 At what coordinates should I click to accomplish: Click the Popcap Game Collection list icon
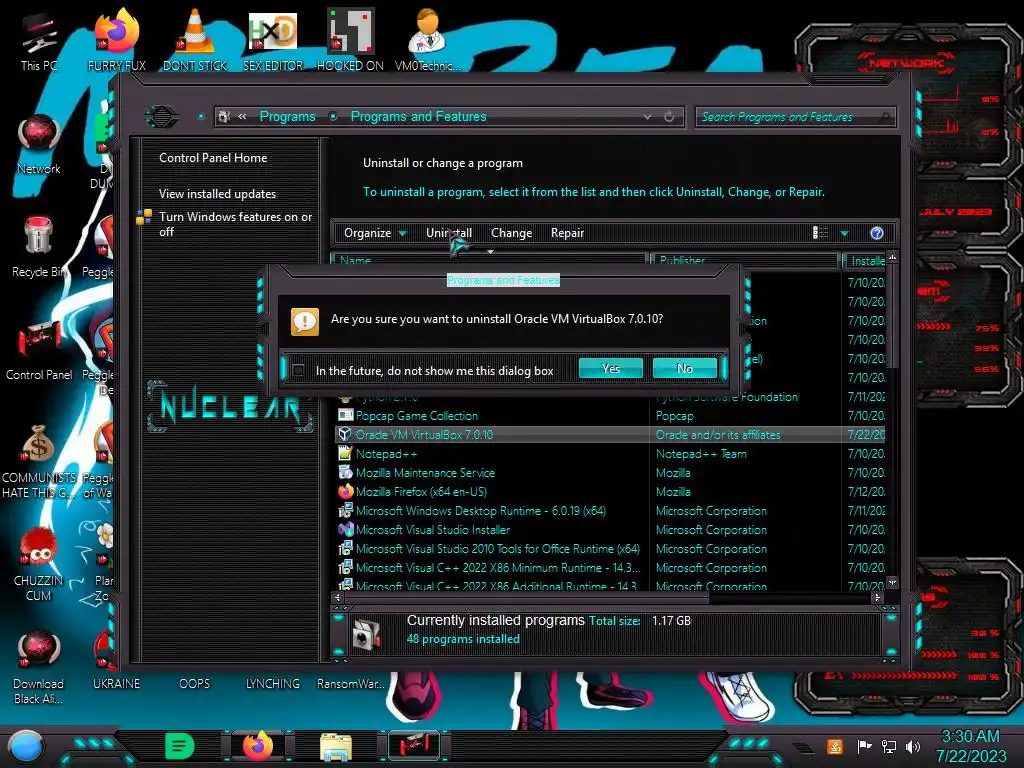[x=345, y=415]
